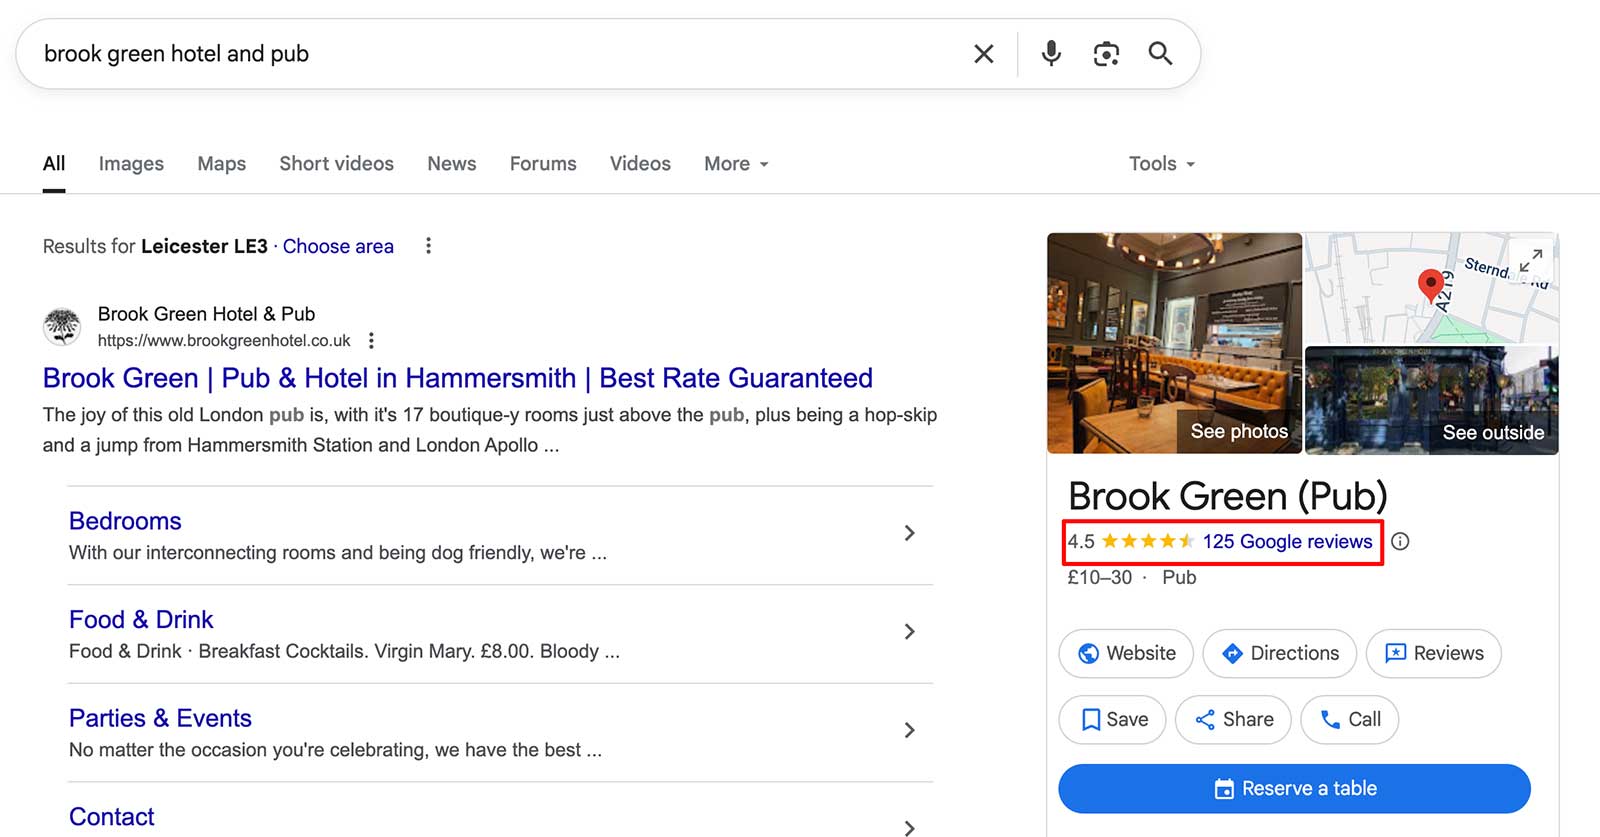
Task: Expand the Parties & Events chevron
Action: [x=909, y=731]
